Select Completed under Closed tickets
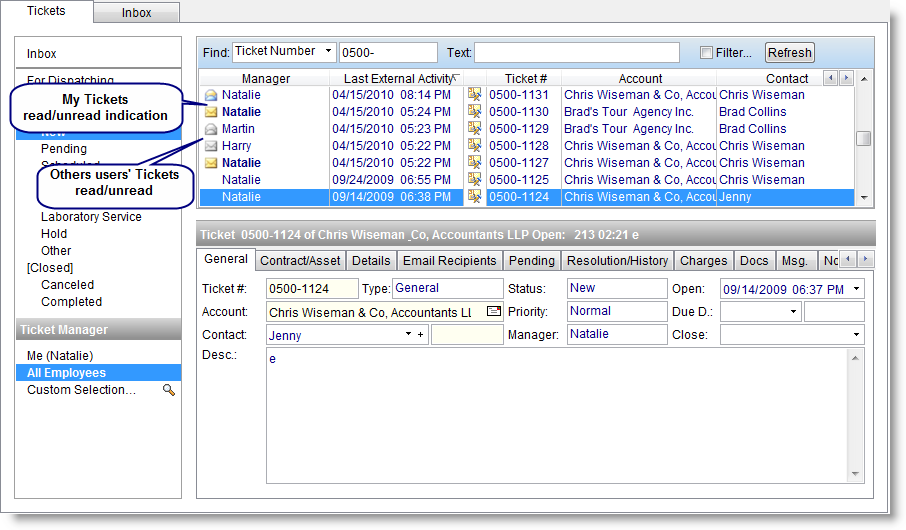Image resolution: width=906 pixels, height=530 pixels. 71,302
